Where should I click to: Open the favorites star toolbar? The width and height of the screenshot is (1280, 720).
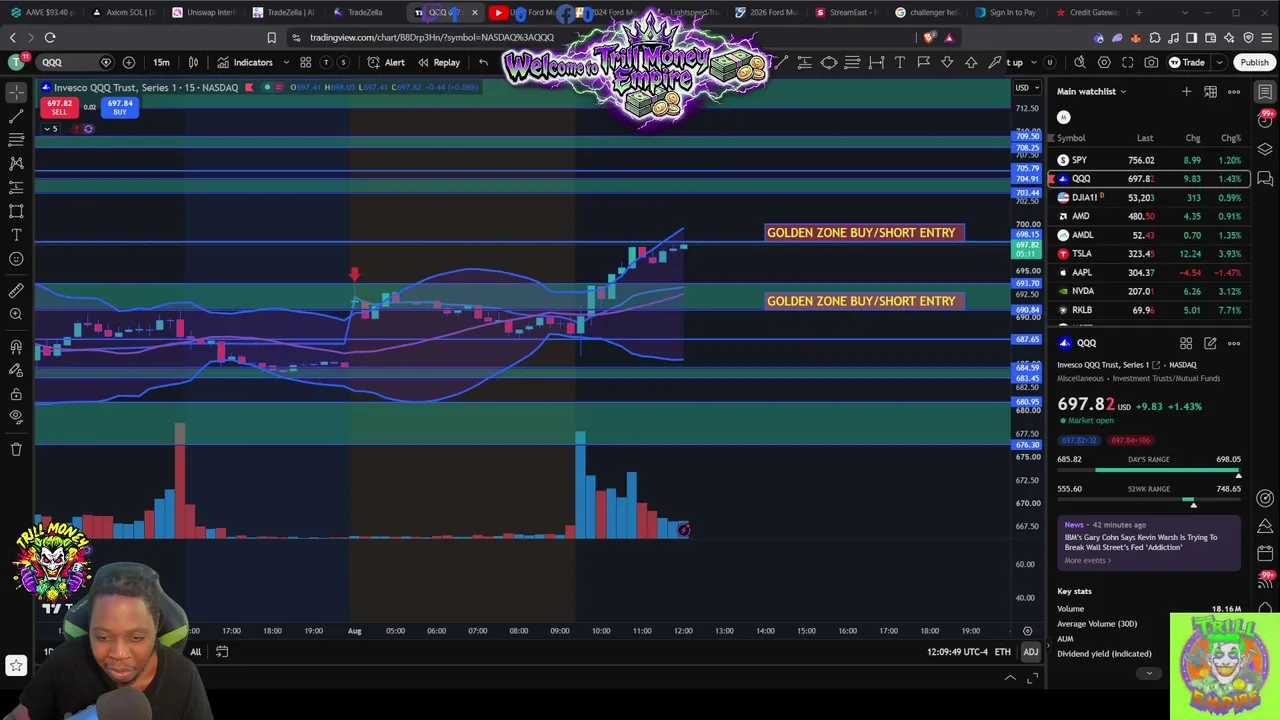(16, 665)
